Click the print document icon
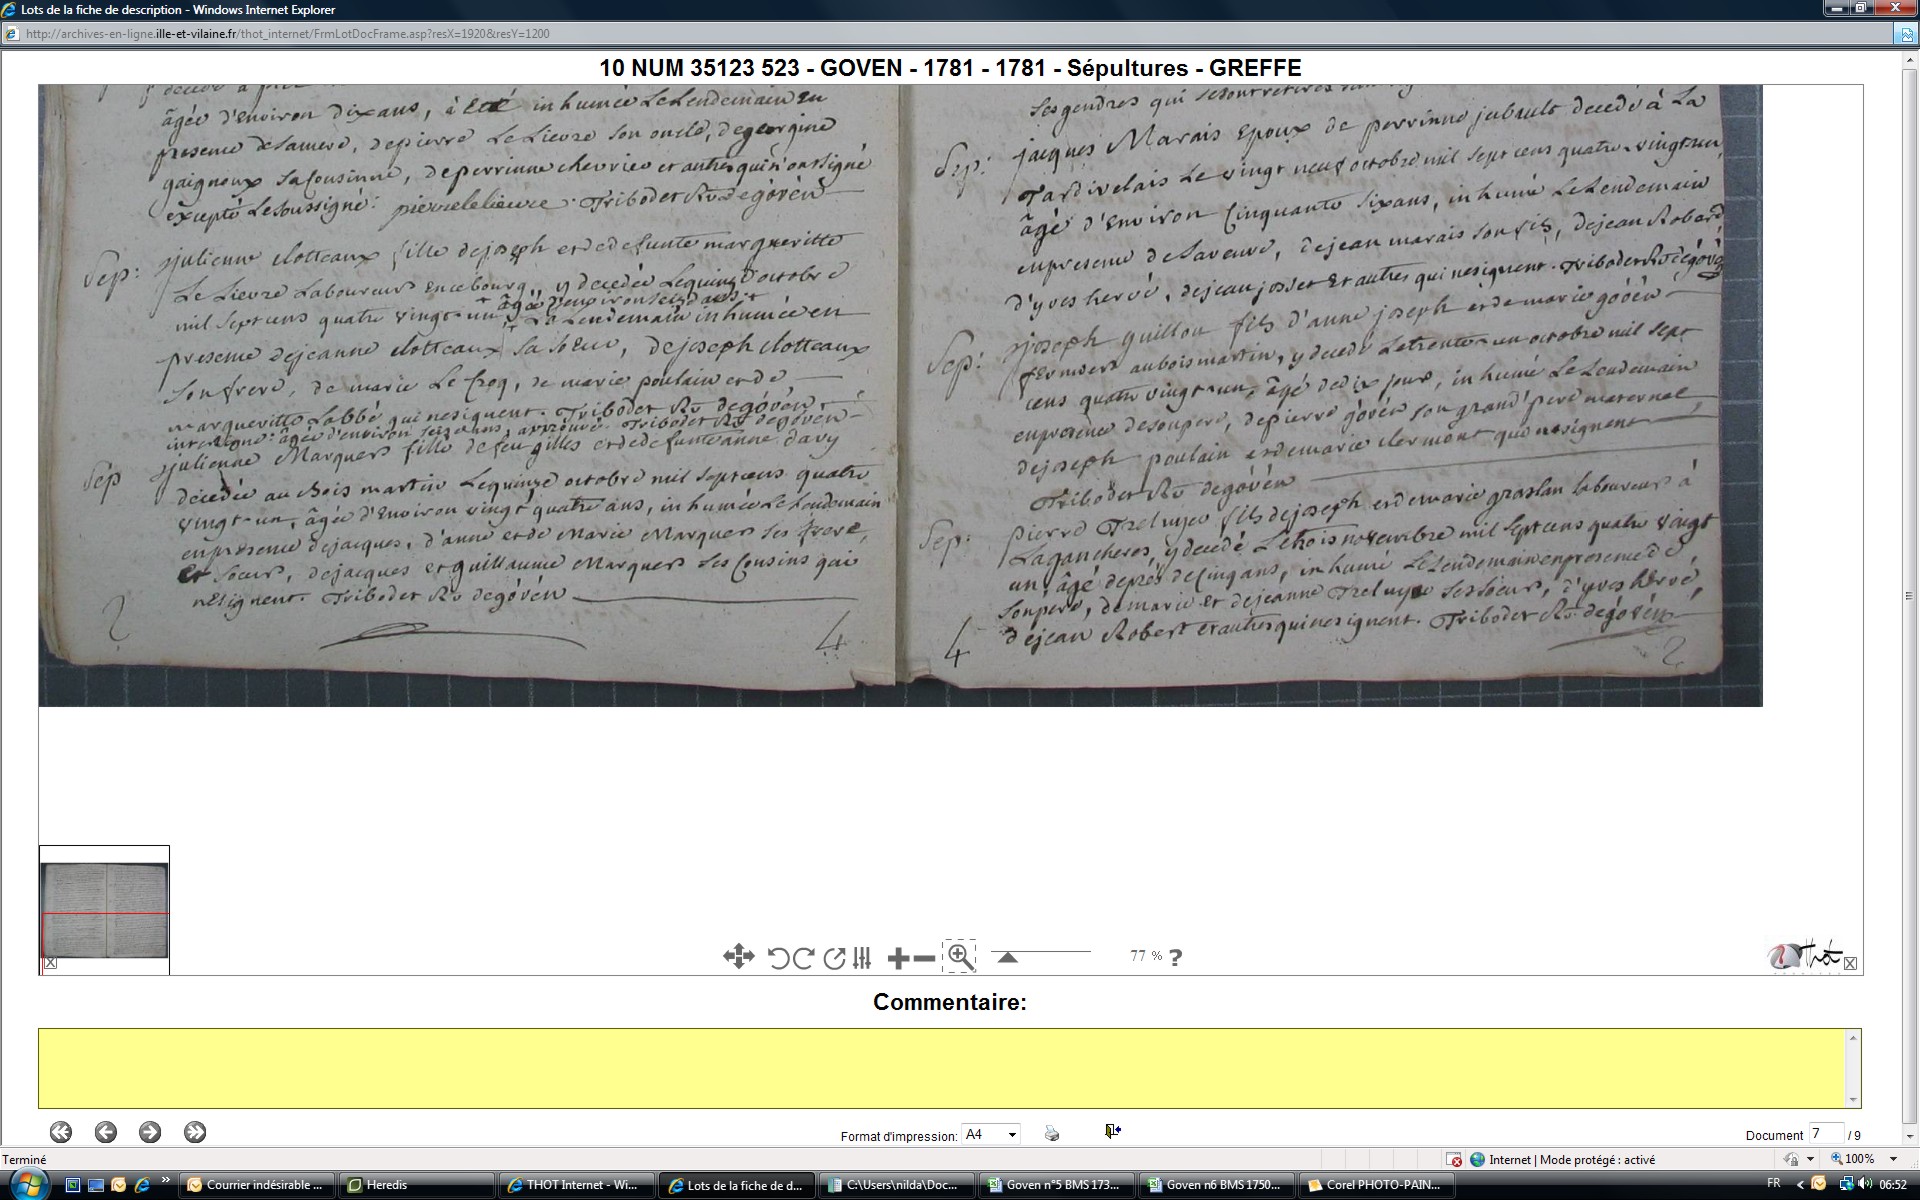The width and height of the screenshot is (1920, 1200). coord(1052,1133)
